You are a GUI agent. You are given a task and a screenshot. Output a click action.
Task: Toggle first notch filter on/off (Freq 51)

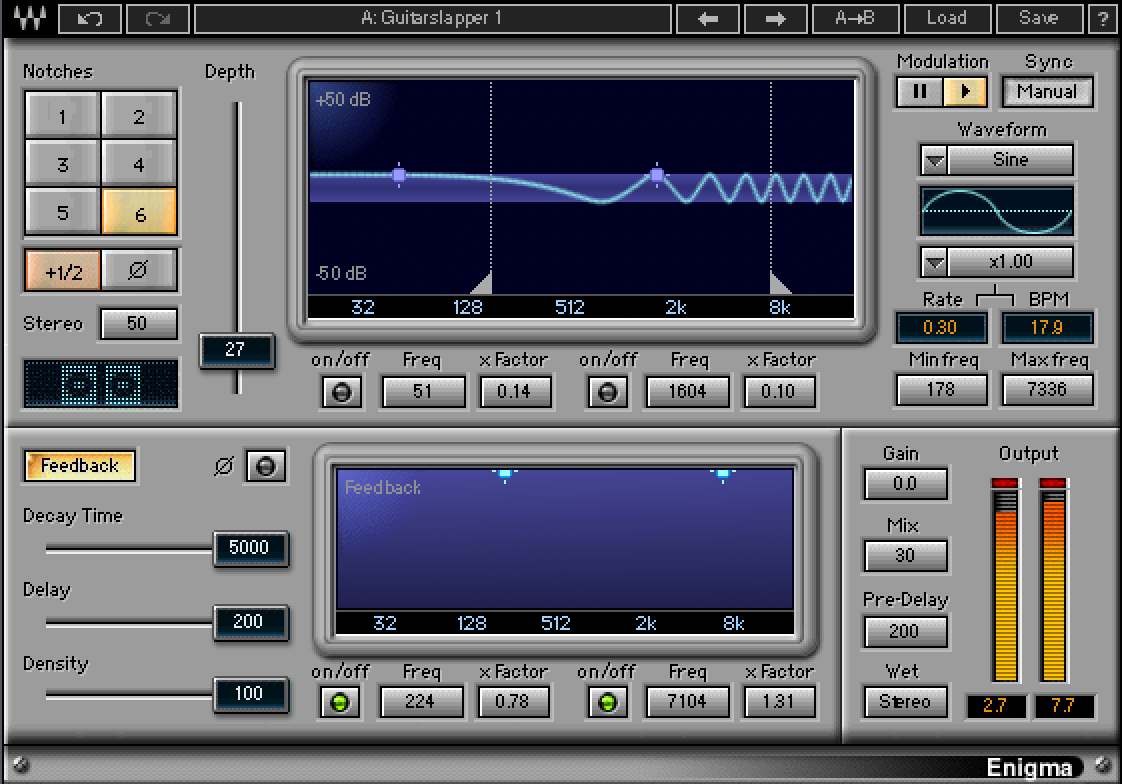(x=341, y=392)
